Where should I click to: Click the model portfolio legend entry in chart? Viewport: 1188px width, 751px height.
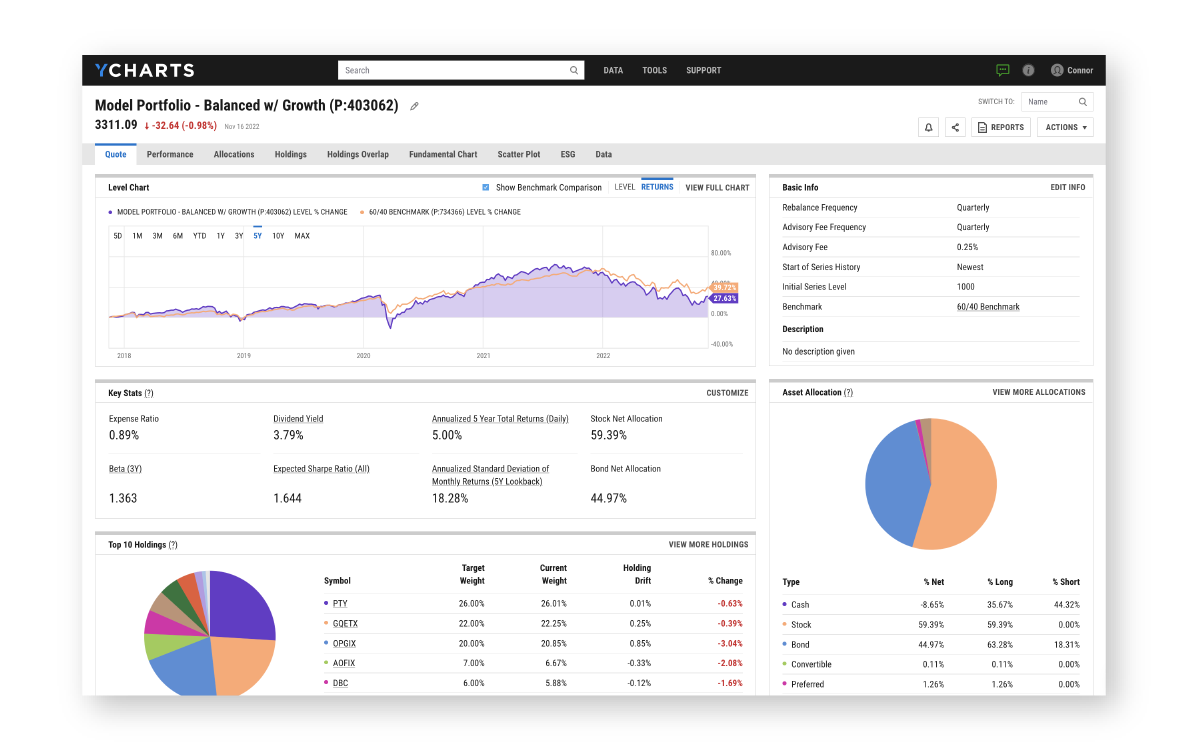click(228, 212)
